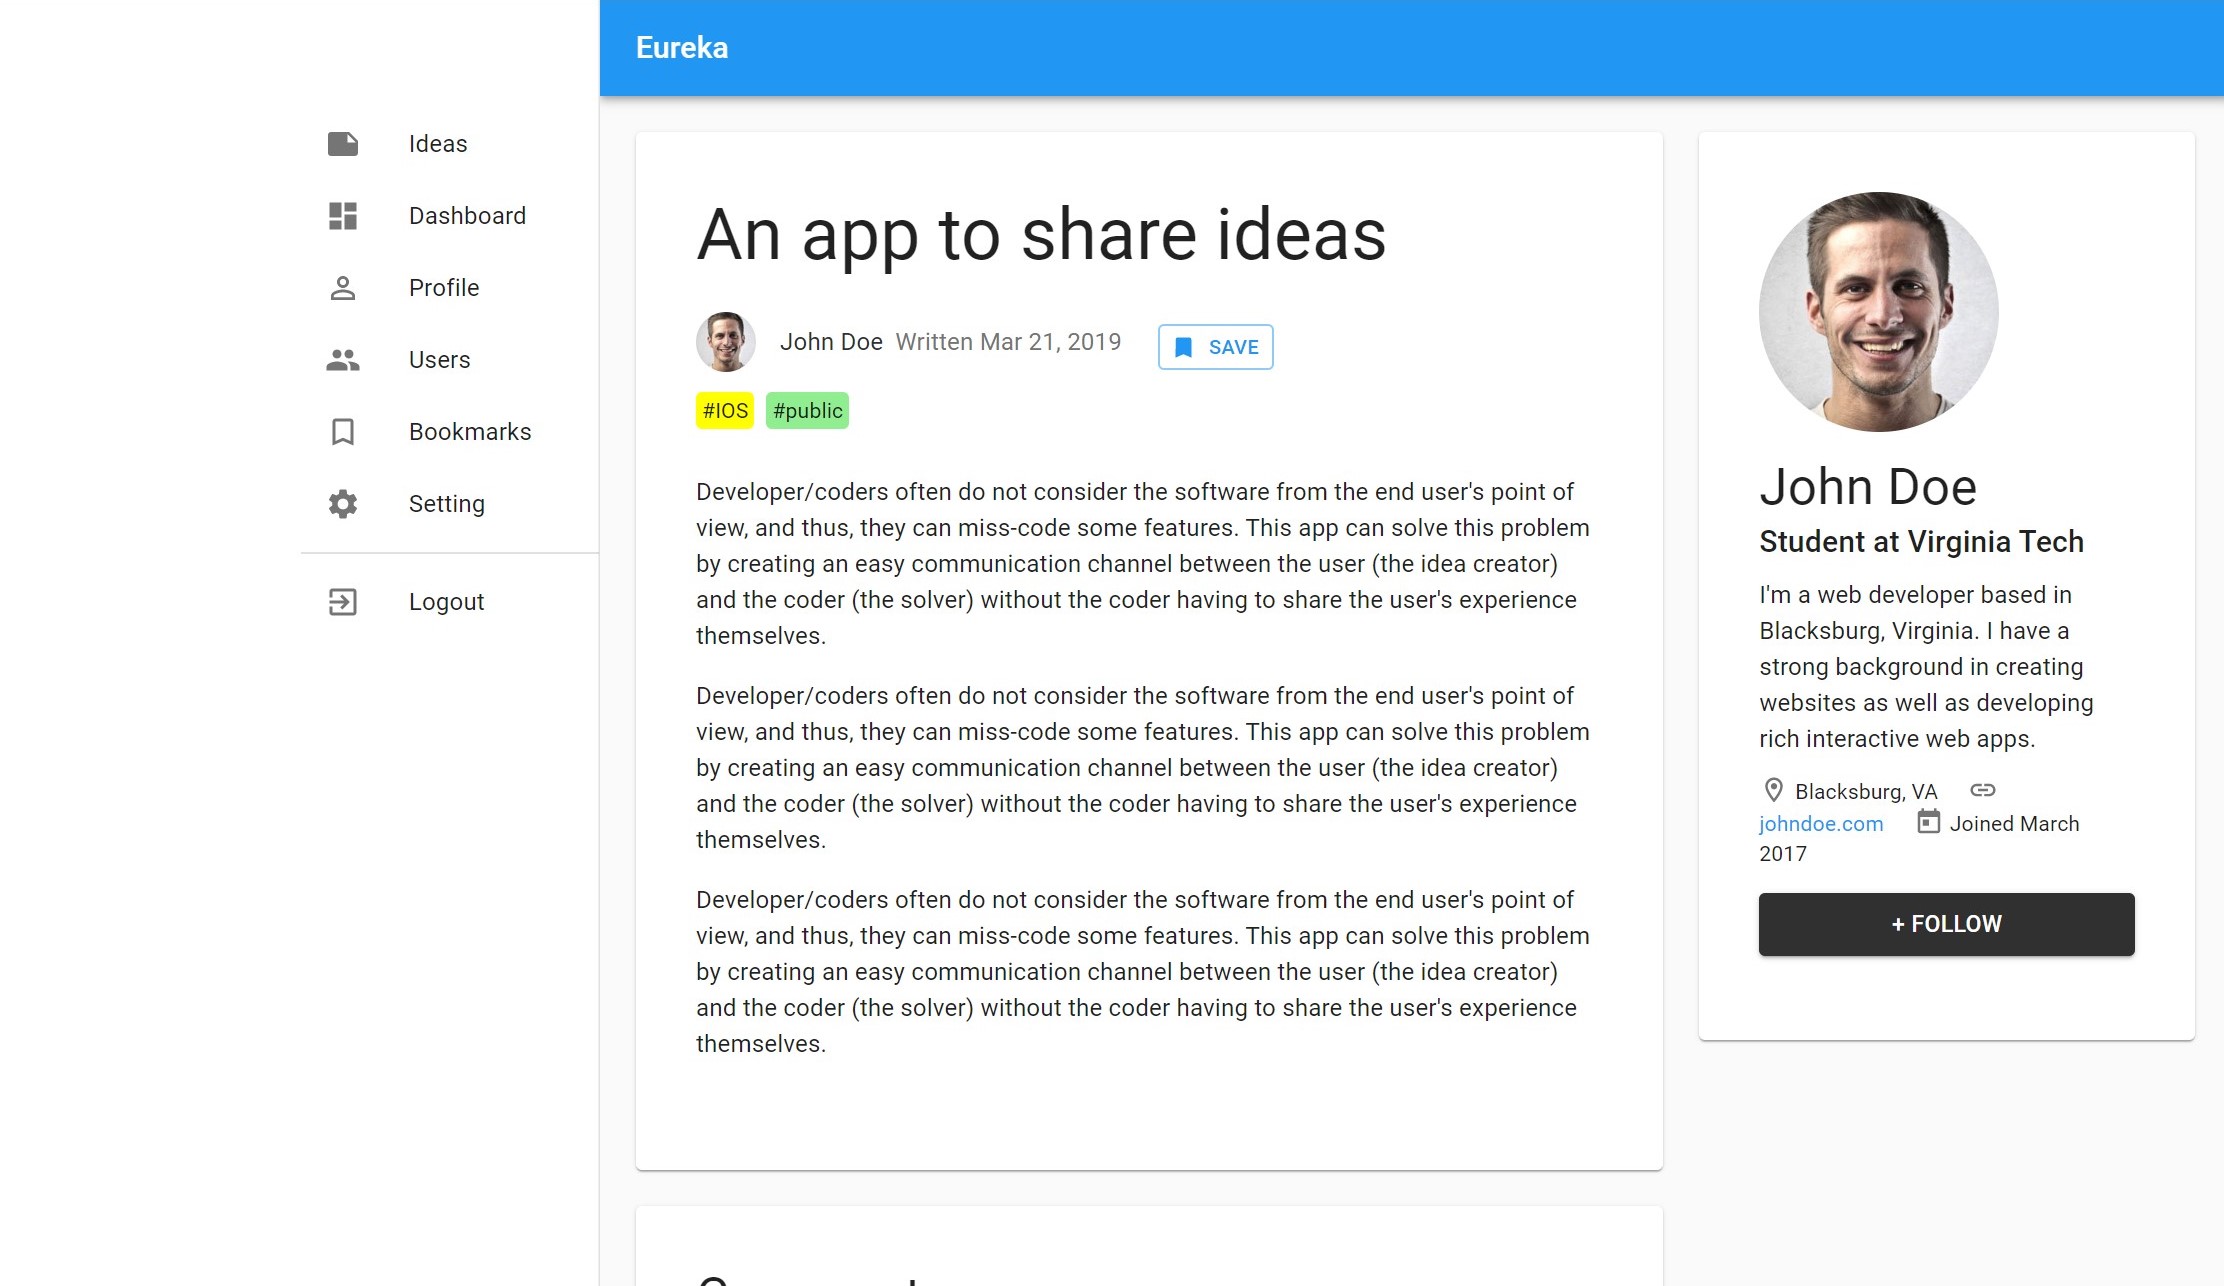Click the green #public tag
Image resolution: width=2224 pixels, height=1286 pixels.
coord(807,411)
